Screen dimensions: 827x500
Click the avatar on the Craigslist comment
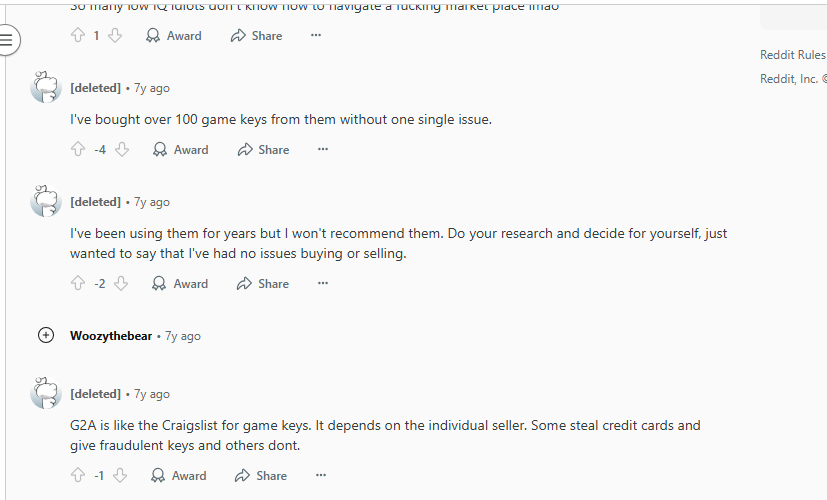click(x=46, y=394)
